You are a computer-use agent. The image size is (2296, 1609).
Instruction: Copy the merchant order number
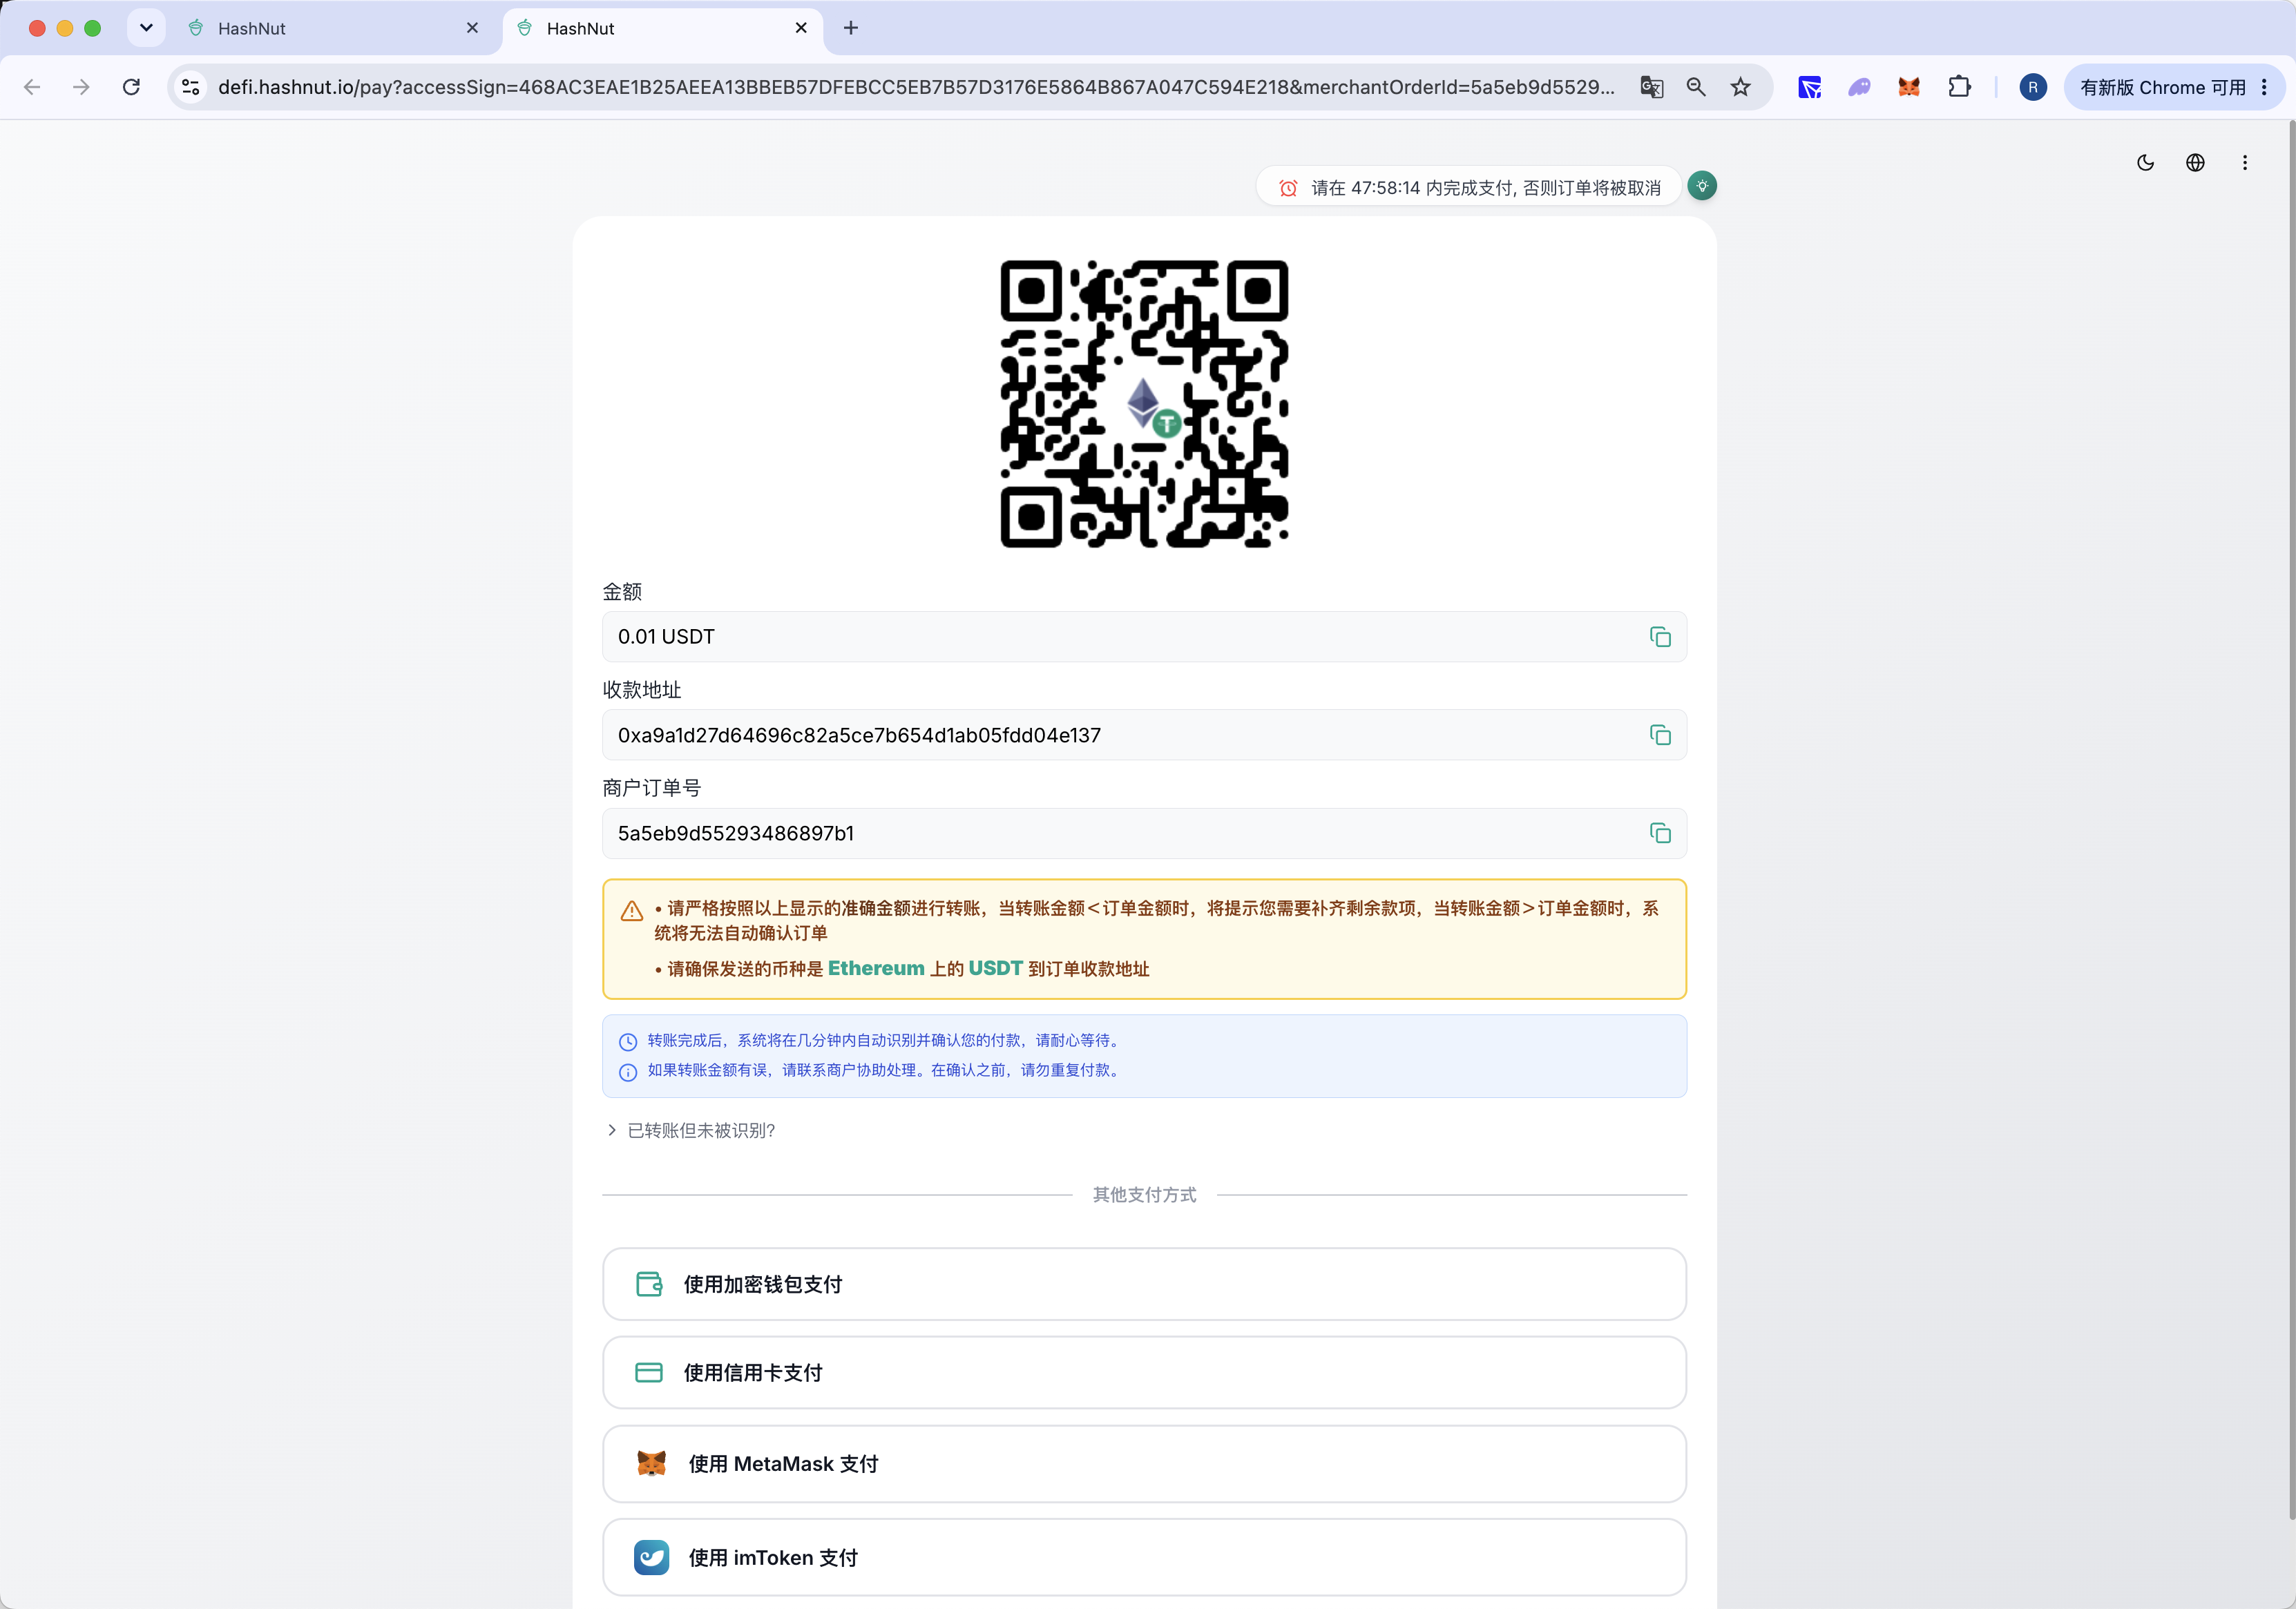pyautogui.click(x=1660, y=833)
